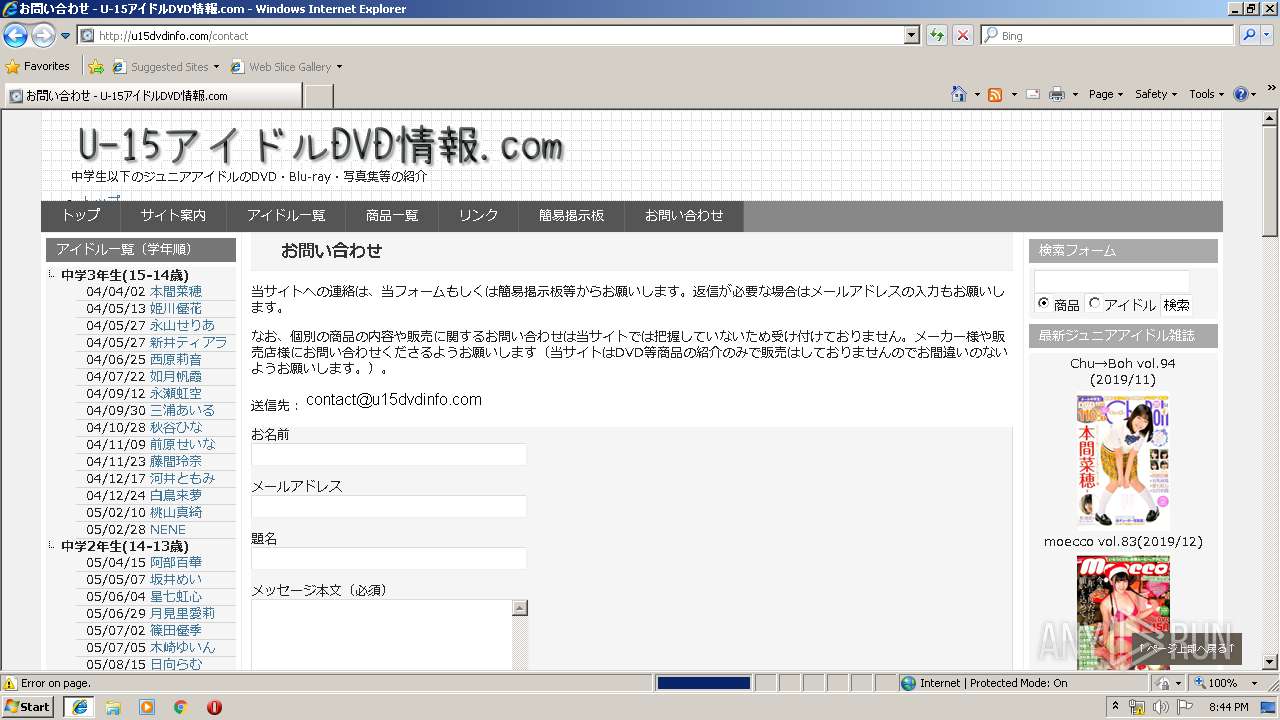Click the 題名 input field
The height and width of the screenshot is (720, 1280).
388,559
